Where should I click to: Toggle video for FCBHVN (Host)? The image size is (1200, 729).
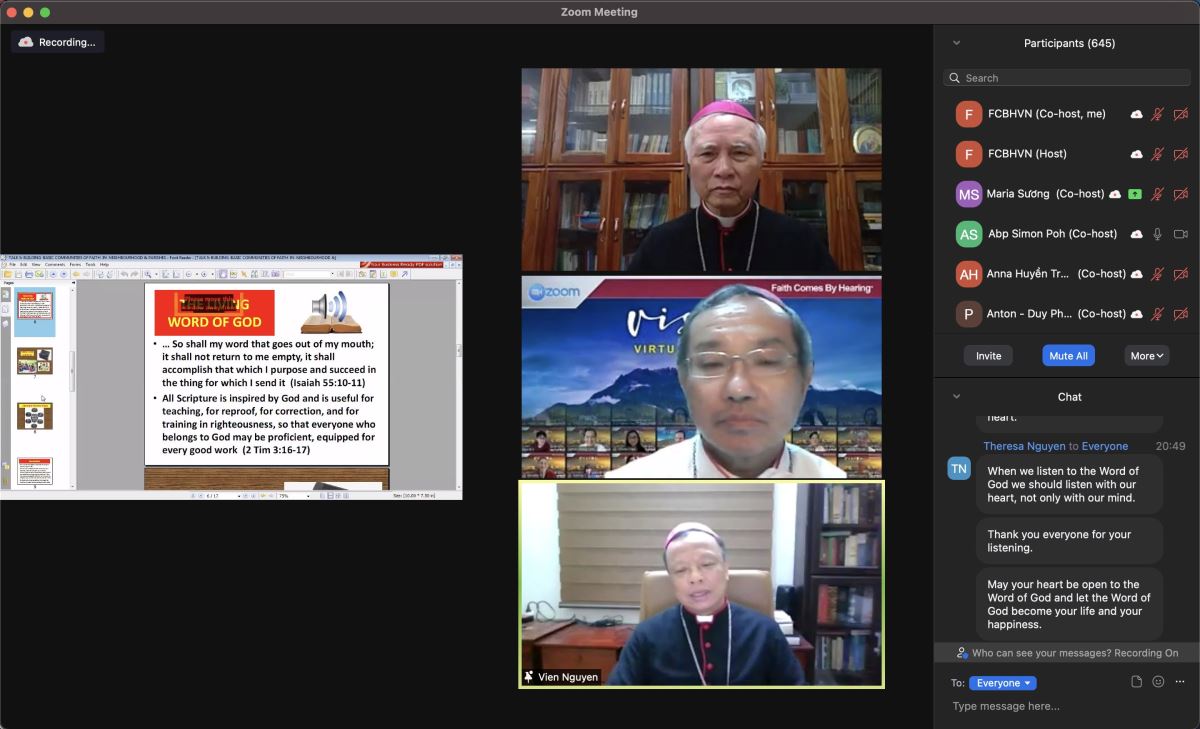1181,154
